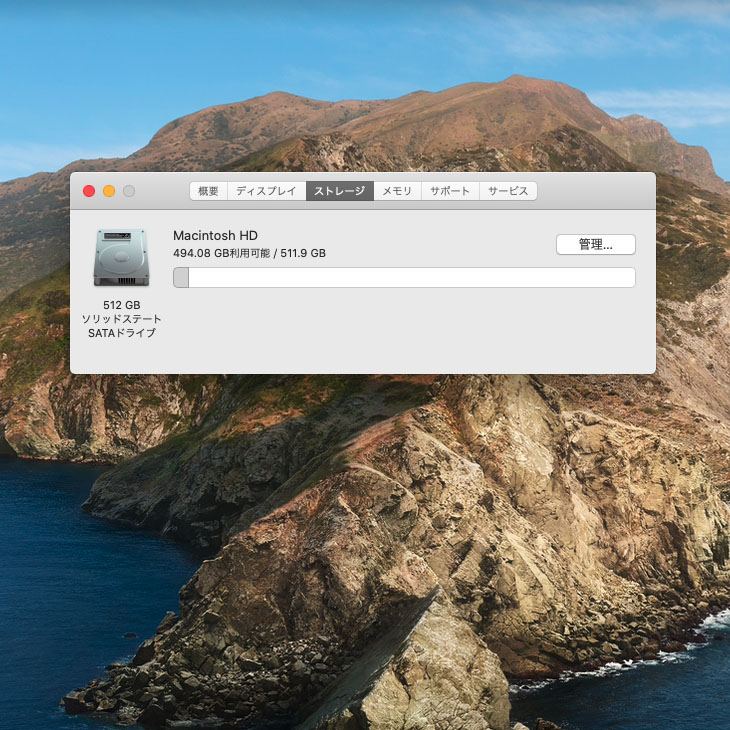
Task: Close the window with the red button
Action: [x=89, y=191]
